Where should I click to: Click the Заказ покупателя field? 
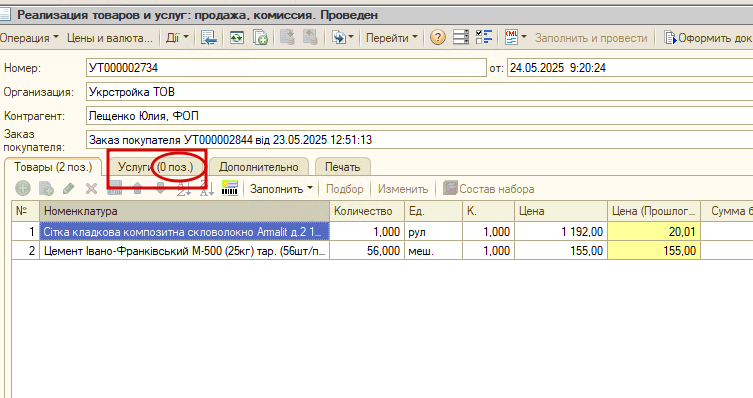pos(420,140)
